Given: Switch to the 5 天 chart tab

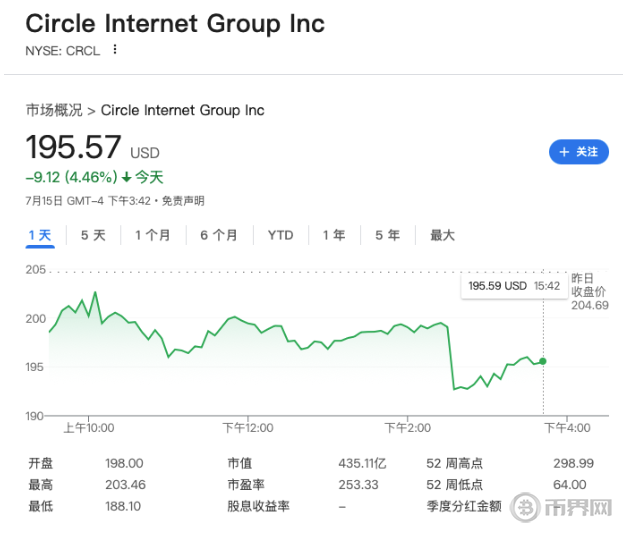Looking at the screenshot, I should tap(93, 235).
